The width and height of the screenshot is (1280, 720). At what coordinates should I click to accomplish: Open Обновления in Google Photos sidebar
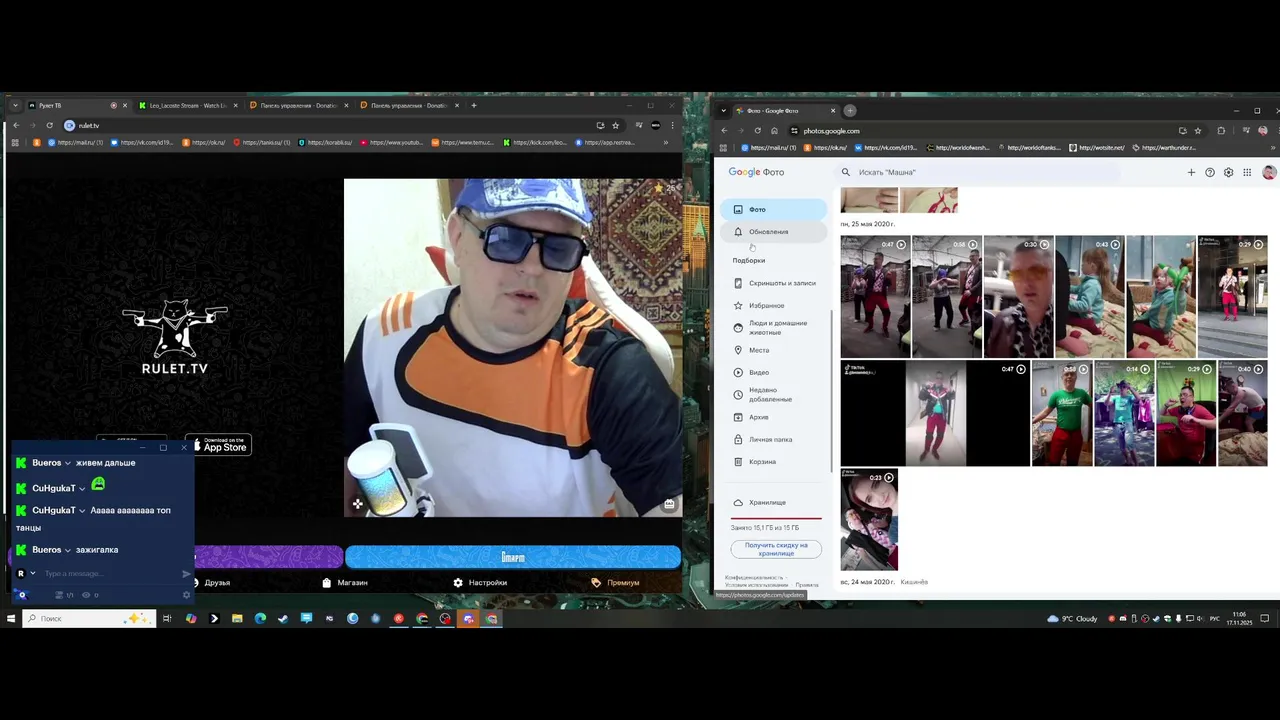[x=774, y=232]
